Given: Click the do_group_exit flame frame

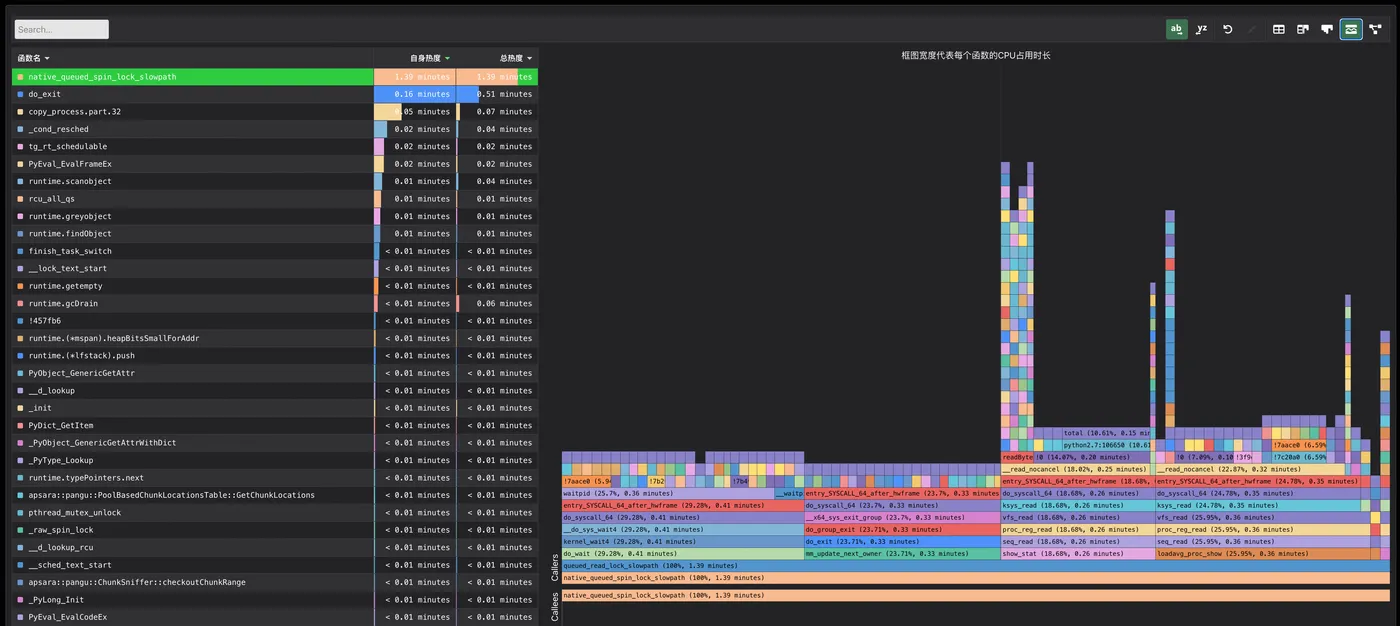Looking at the screenshot, I should click(902, 529).
